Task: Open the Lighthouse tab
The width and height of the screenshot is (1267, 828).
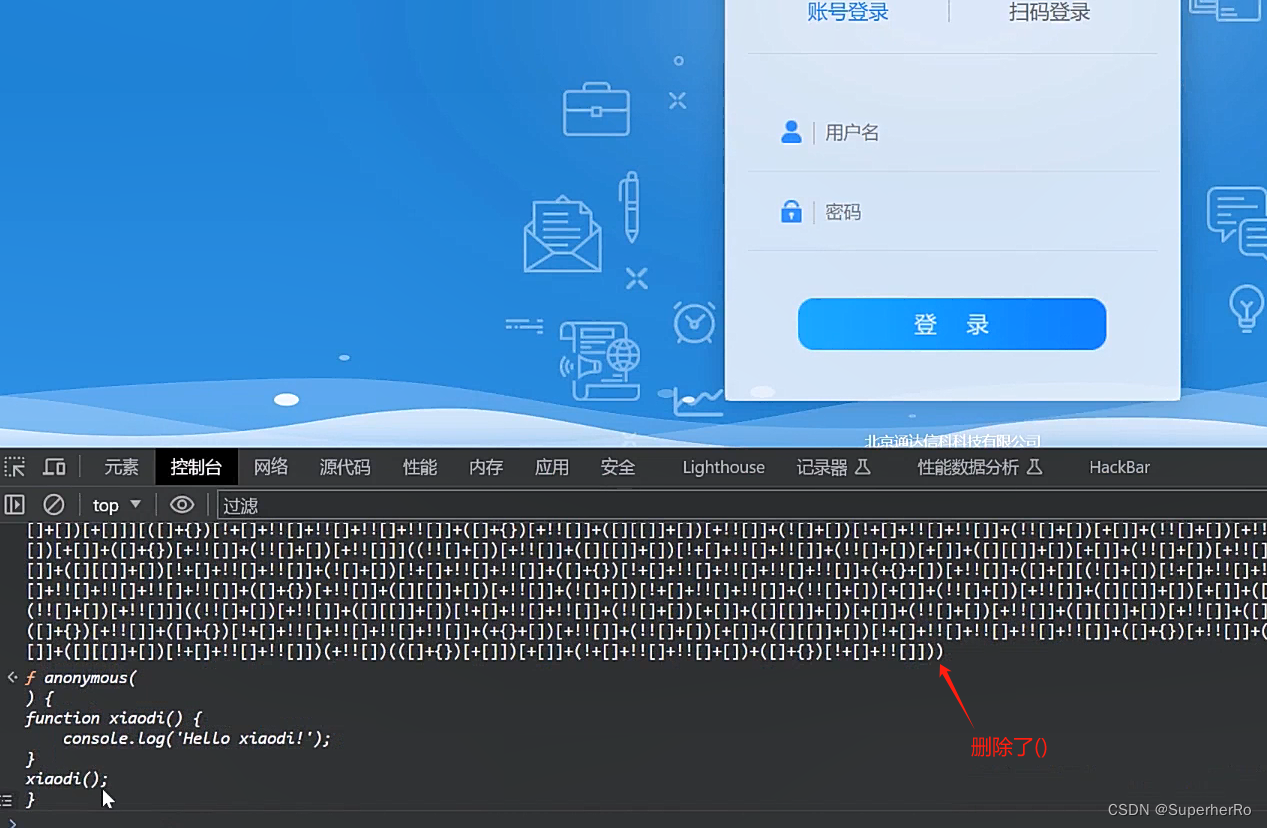Action: (724, 467)
